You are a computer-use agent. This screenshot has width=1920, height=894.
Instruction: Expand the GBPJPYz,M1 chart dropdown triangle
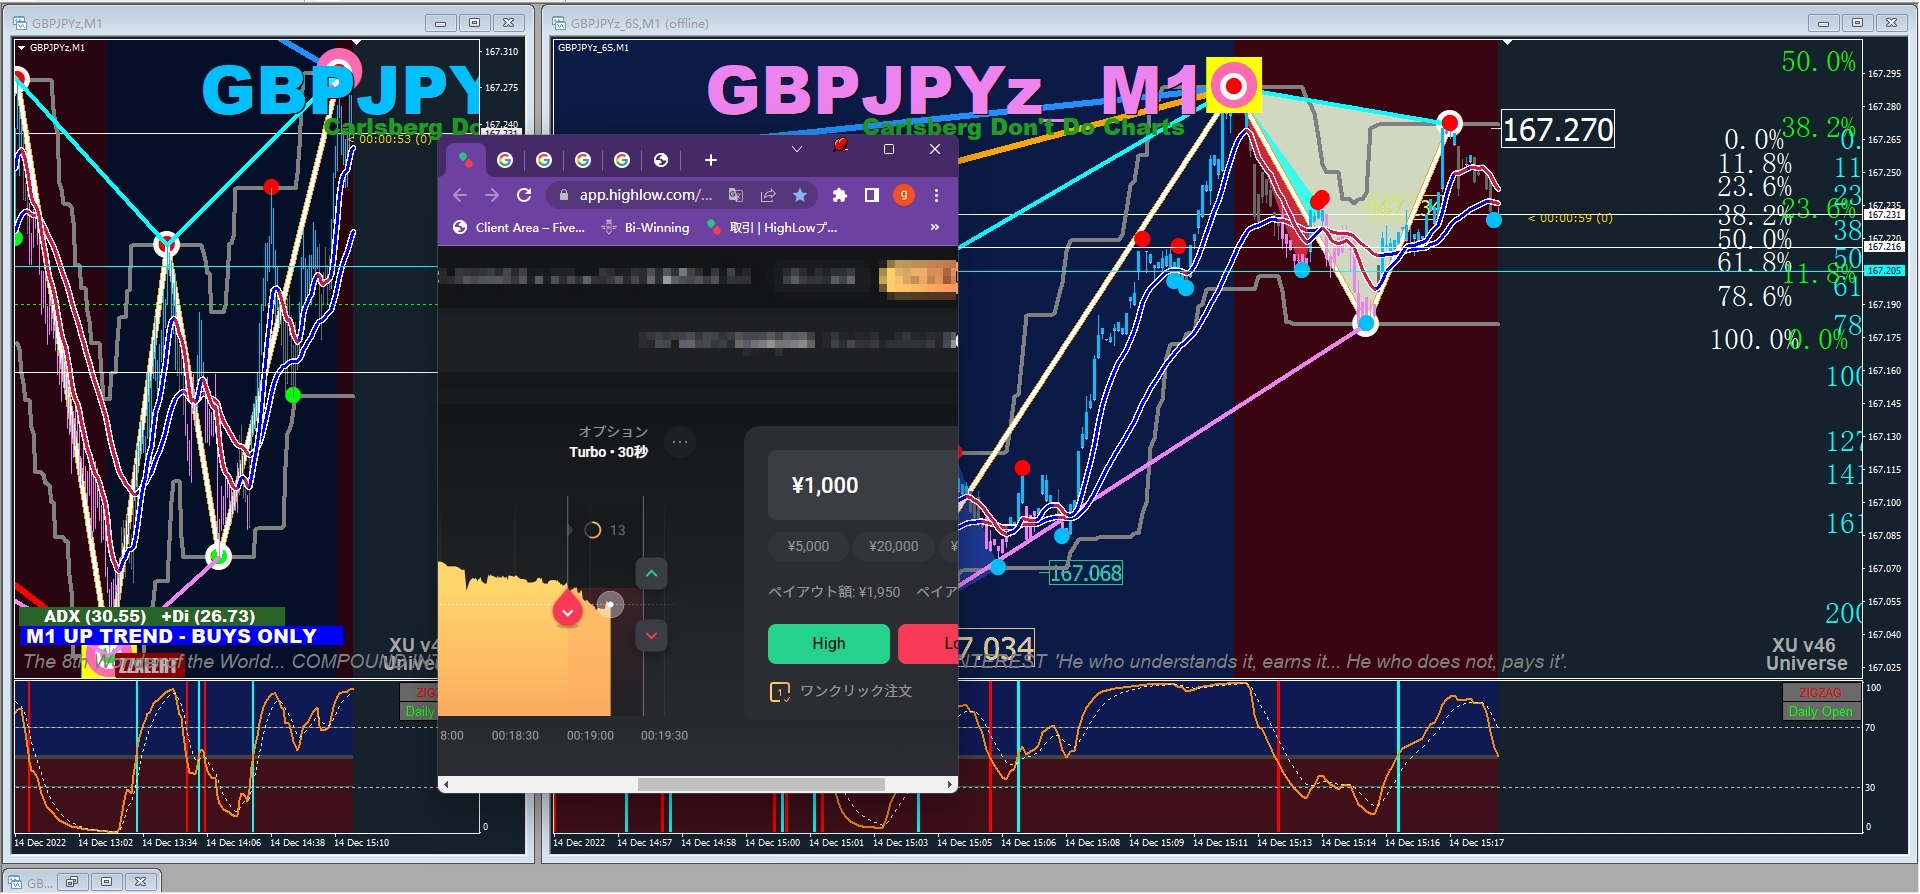tap(22, 47)
